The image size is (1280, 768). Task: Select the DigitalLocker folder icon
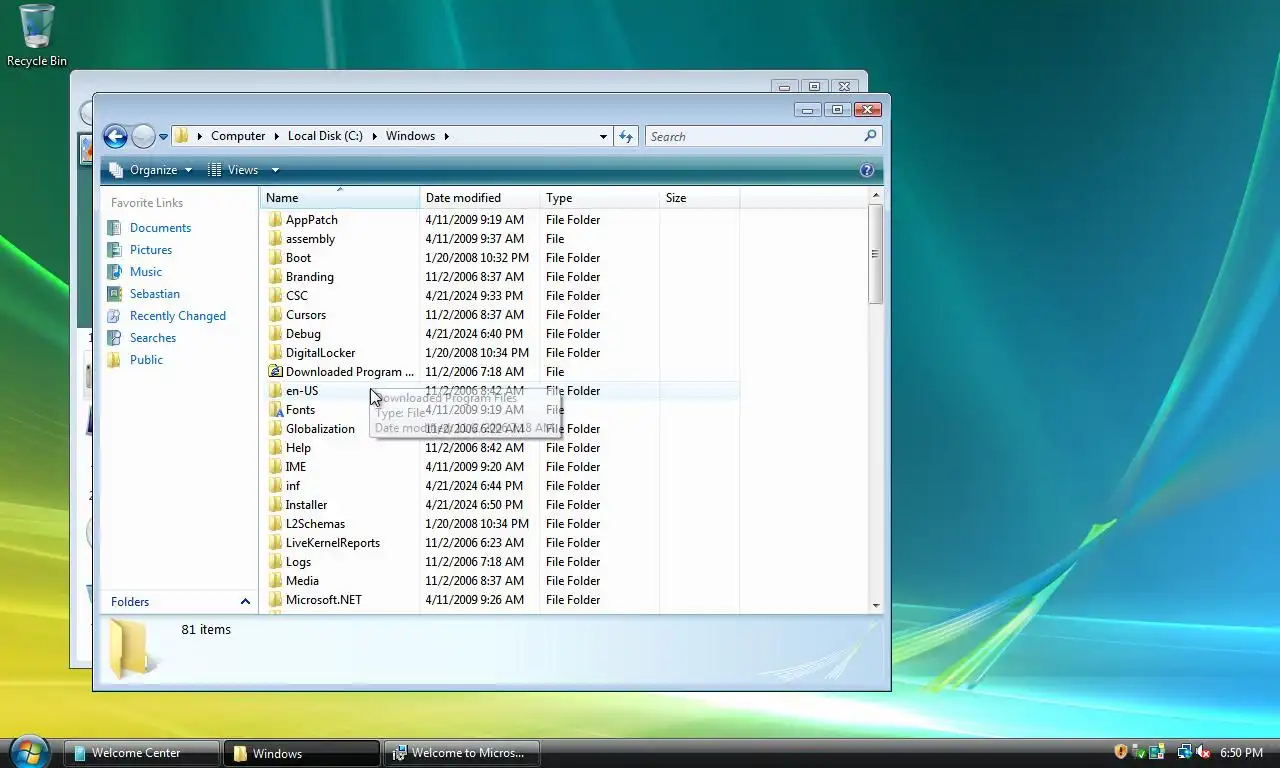coord(276,353)
